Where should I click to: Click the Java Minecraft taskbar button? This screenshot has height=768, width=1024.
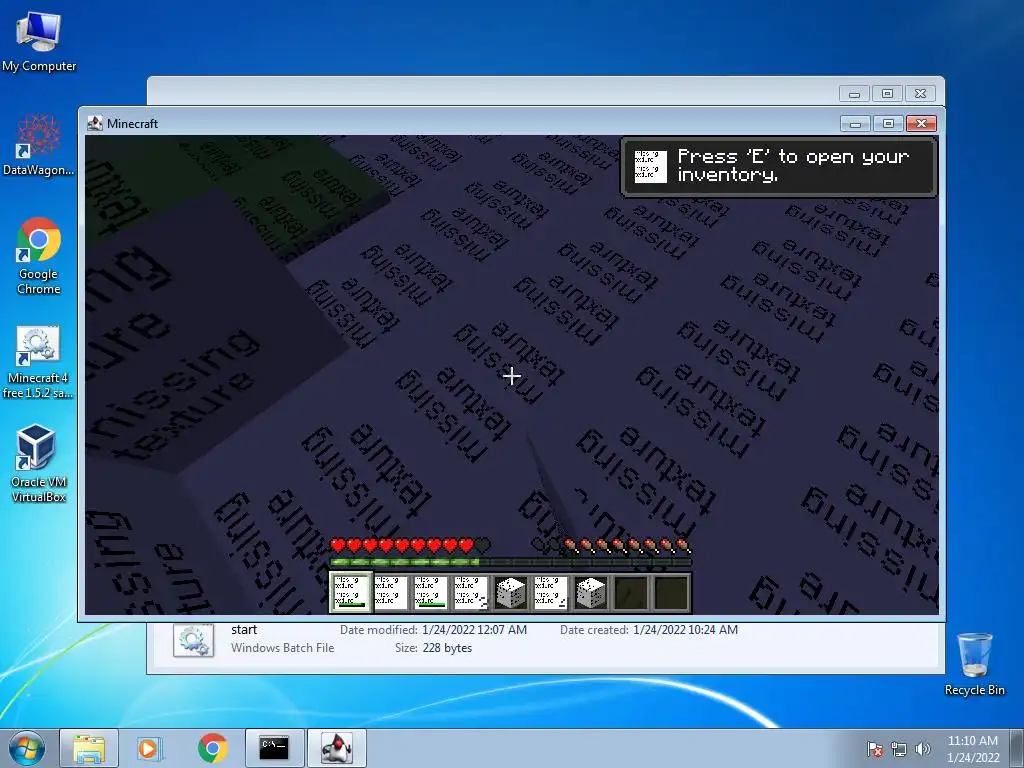coord(337,748)
